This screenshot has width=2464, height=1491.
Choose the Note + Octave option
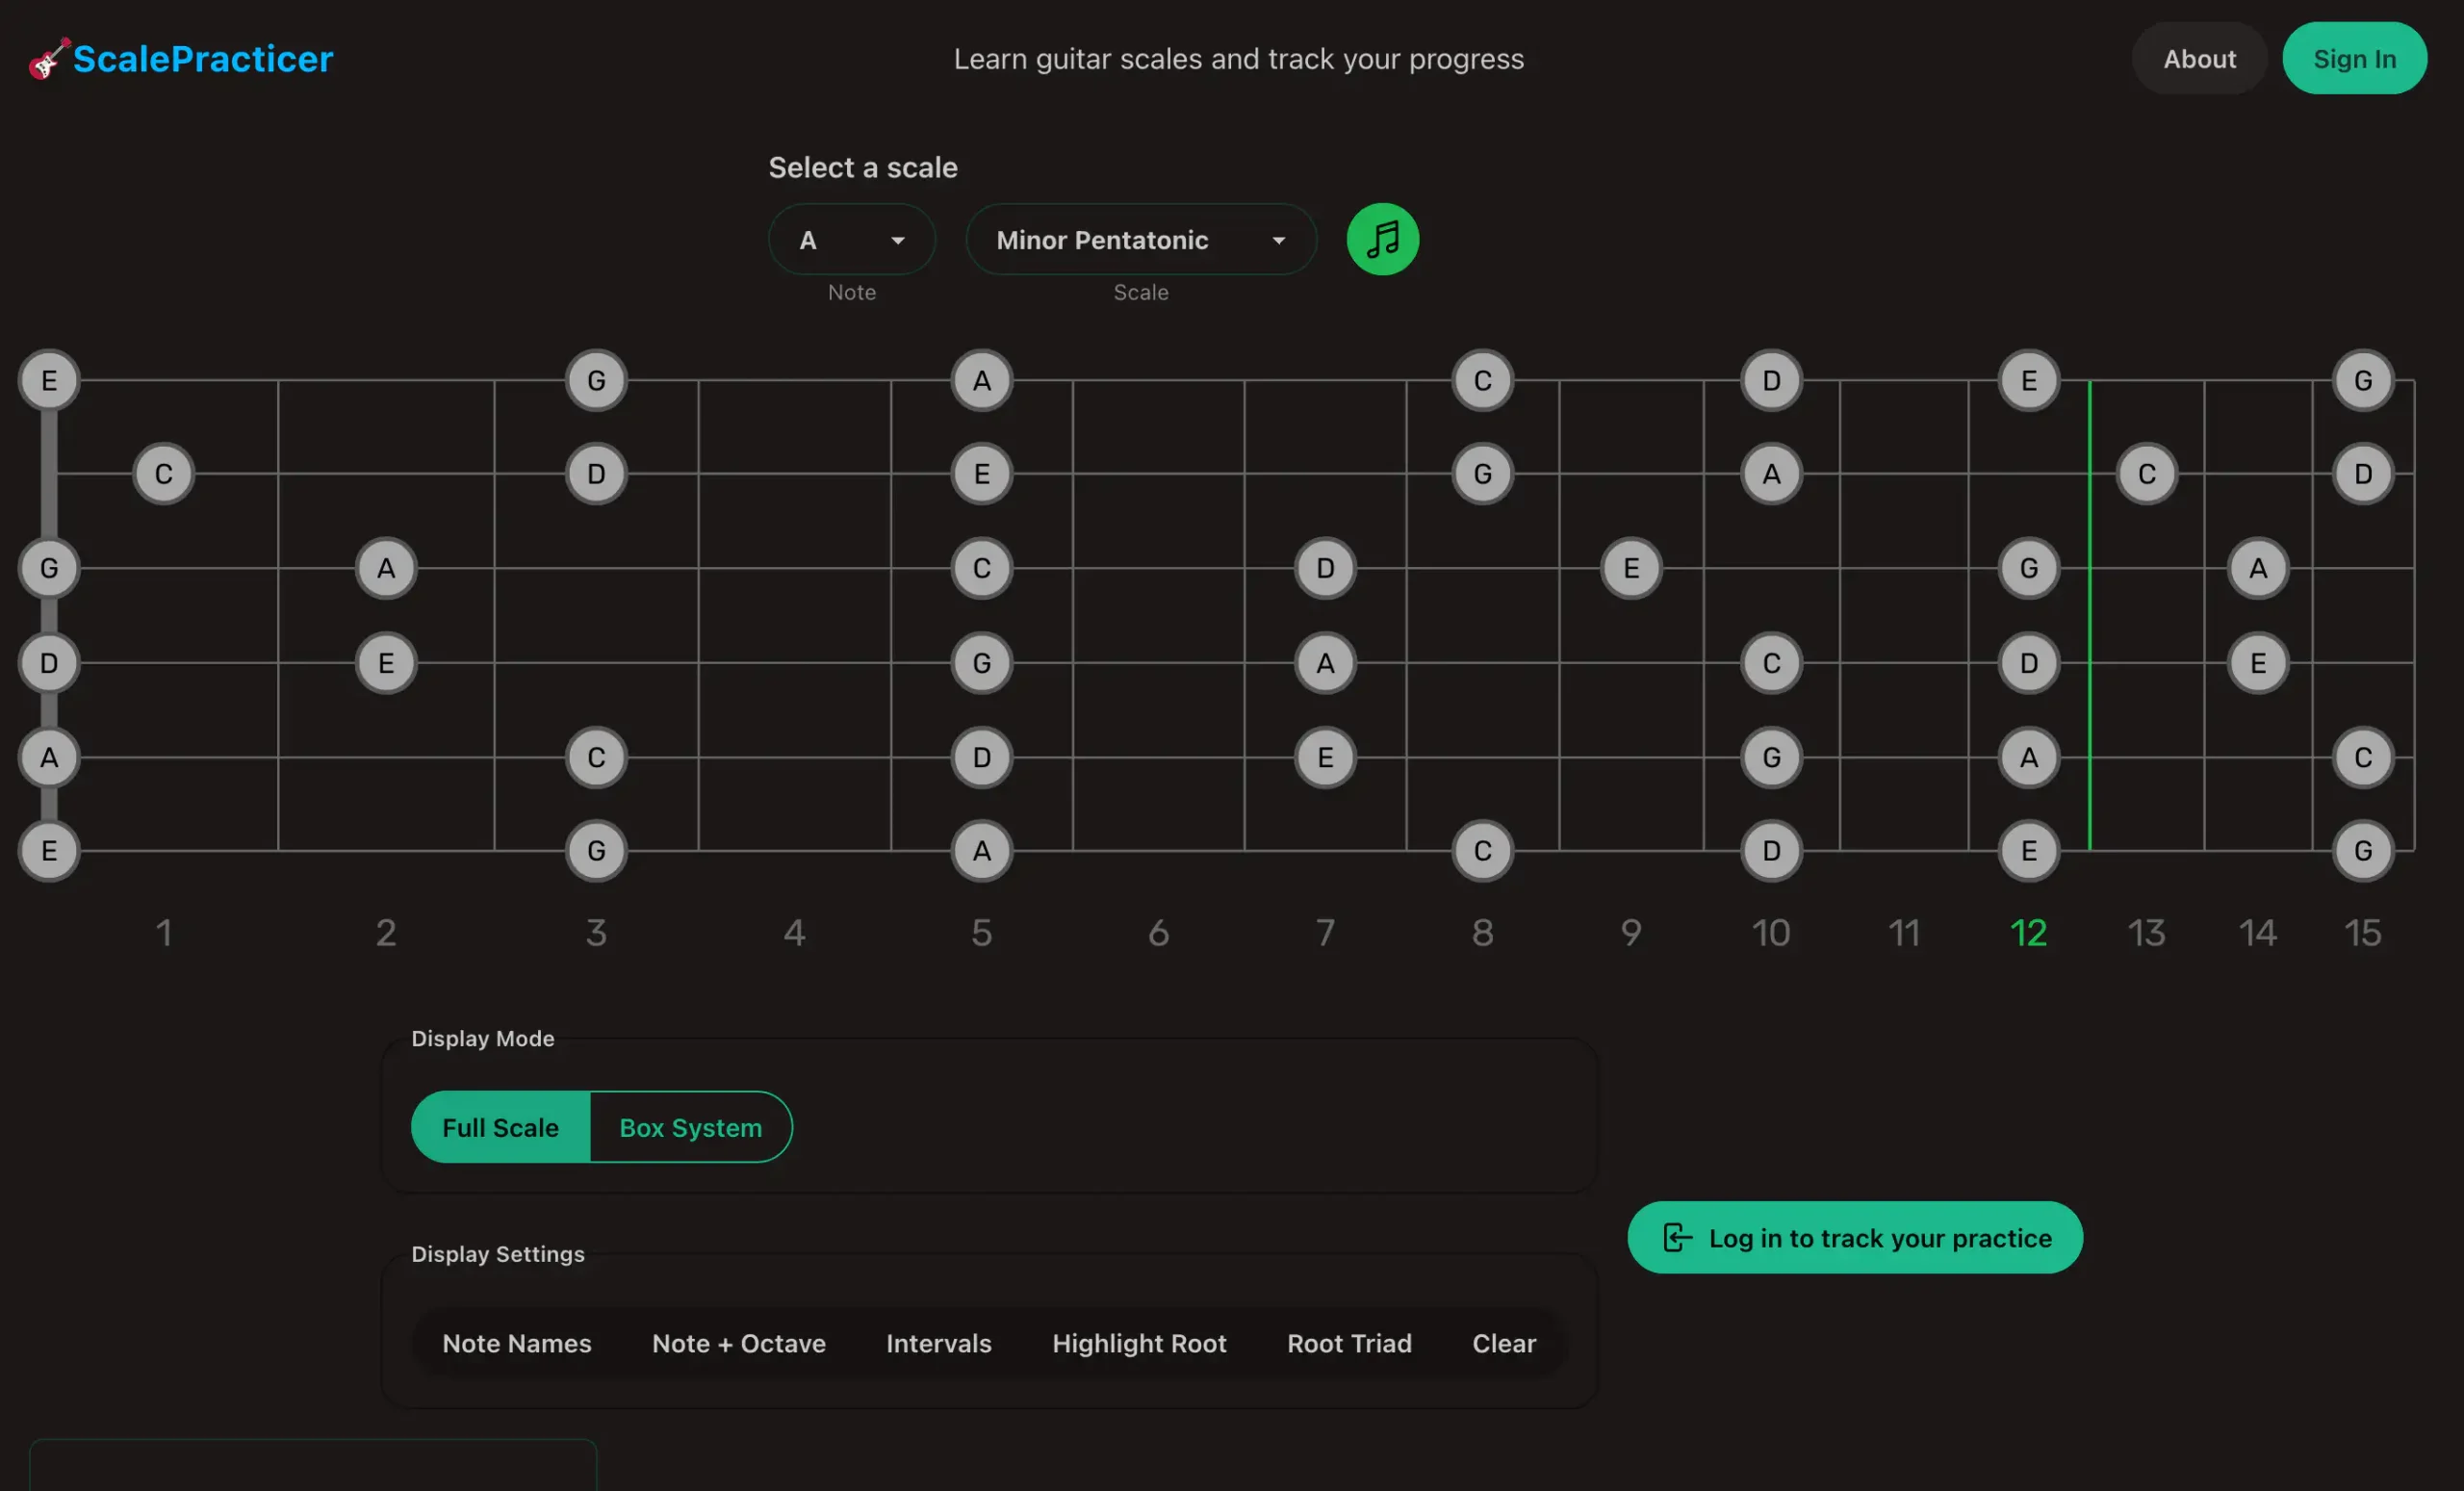click(738, 1343)
